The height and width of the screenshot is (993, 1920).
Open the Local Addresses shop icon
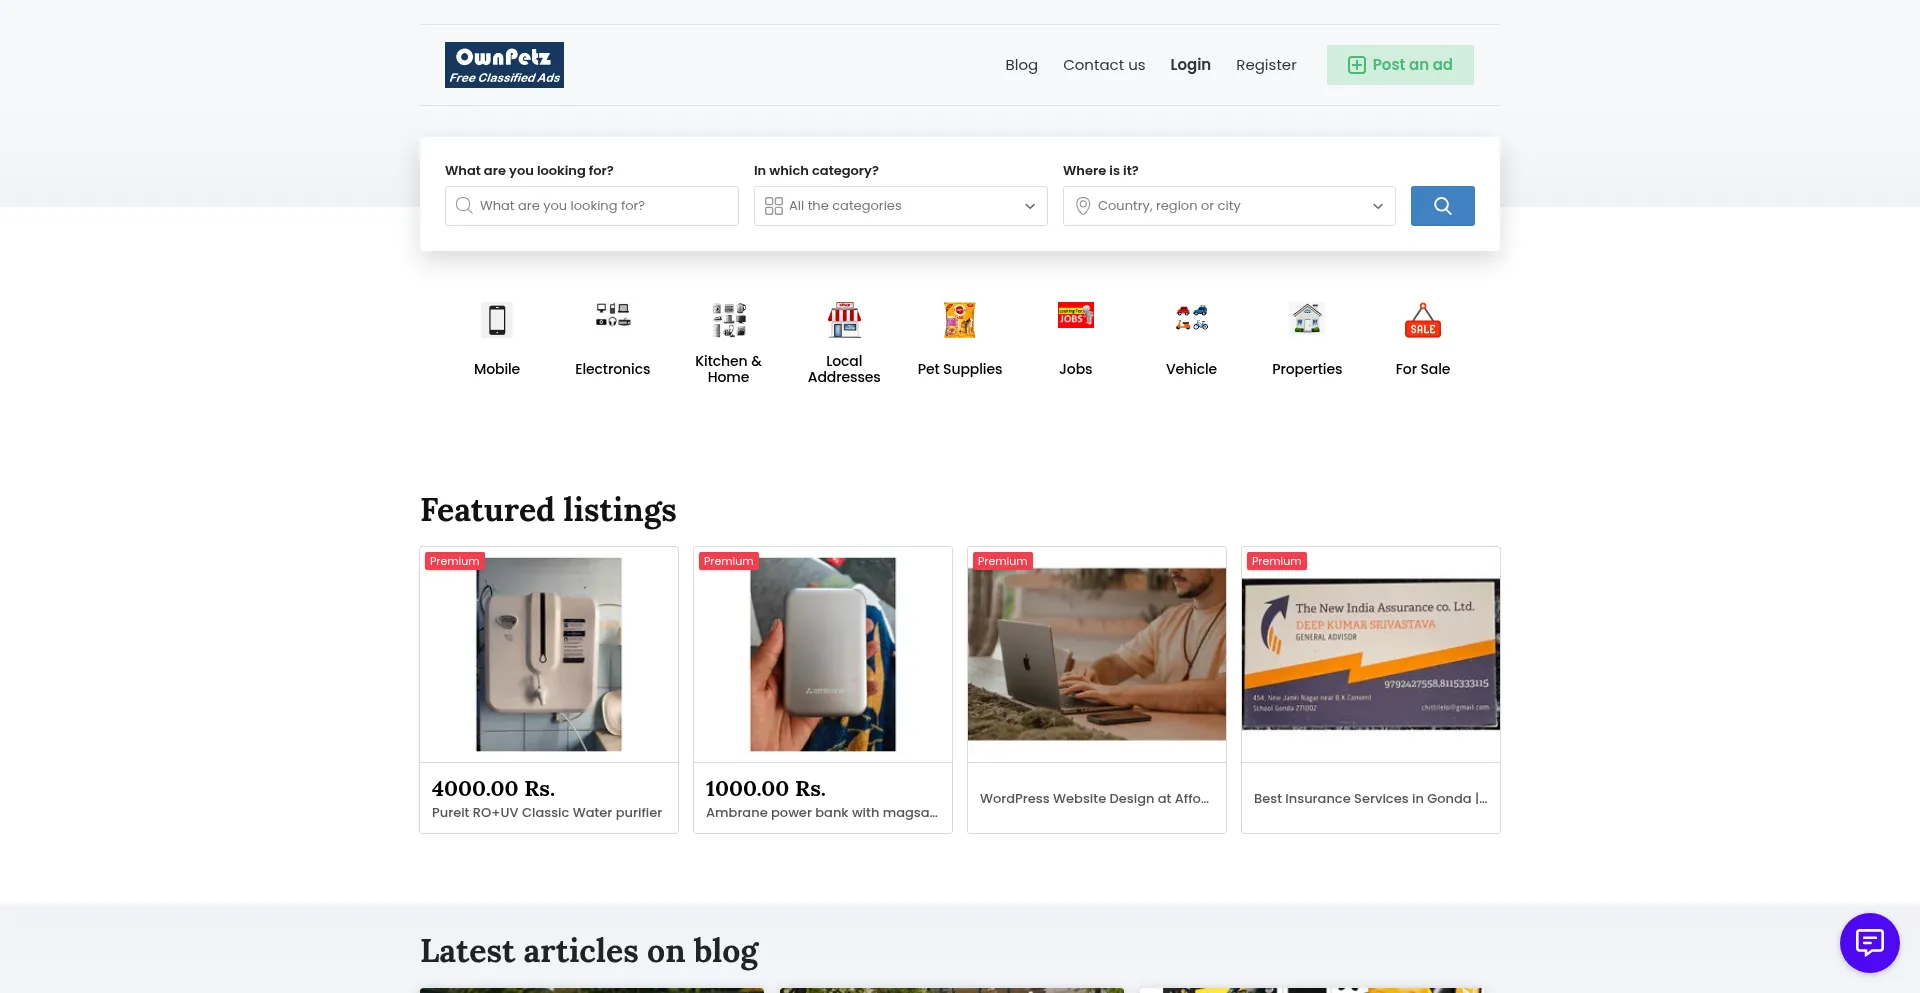click(844, 320)
